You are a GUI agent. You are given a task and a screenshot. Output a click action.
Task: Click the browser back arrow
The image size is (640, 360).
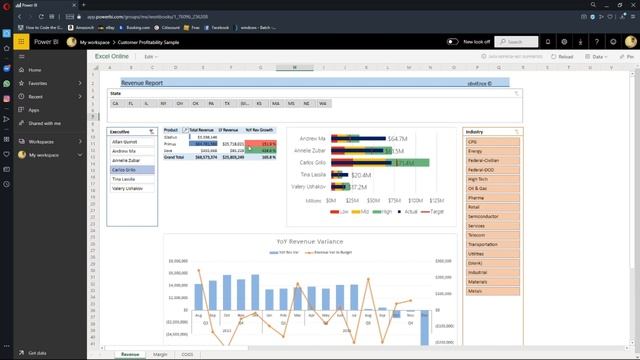click(x=19, y=17)
